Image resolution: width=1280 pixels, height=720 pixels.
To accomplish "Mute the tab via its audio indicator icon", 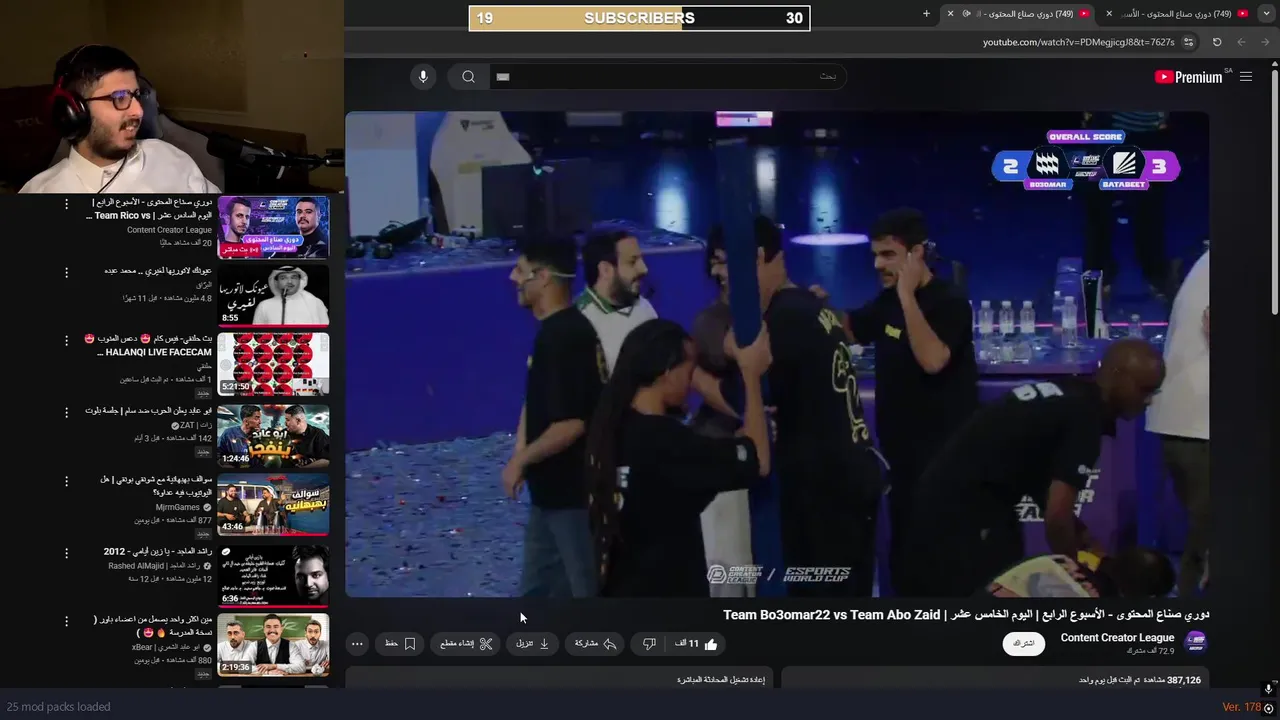I will pos(967,14).
